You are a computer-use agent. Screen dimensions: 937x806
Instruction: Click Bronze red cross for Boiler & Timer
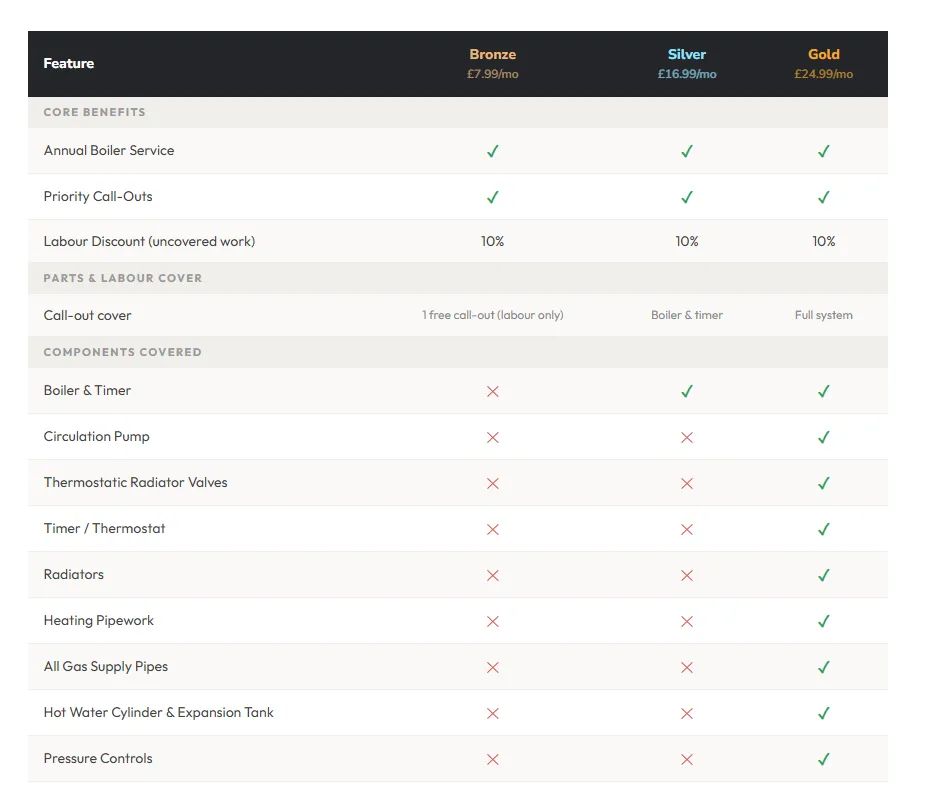(x=492, y=391)
